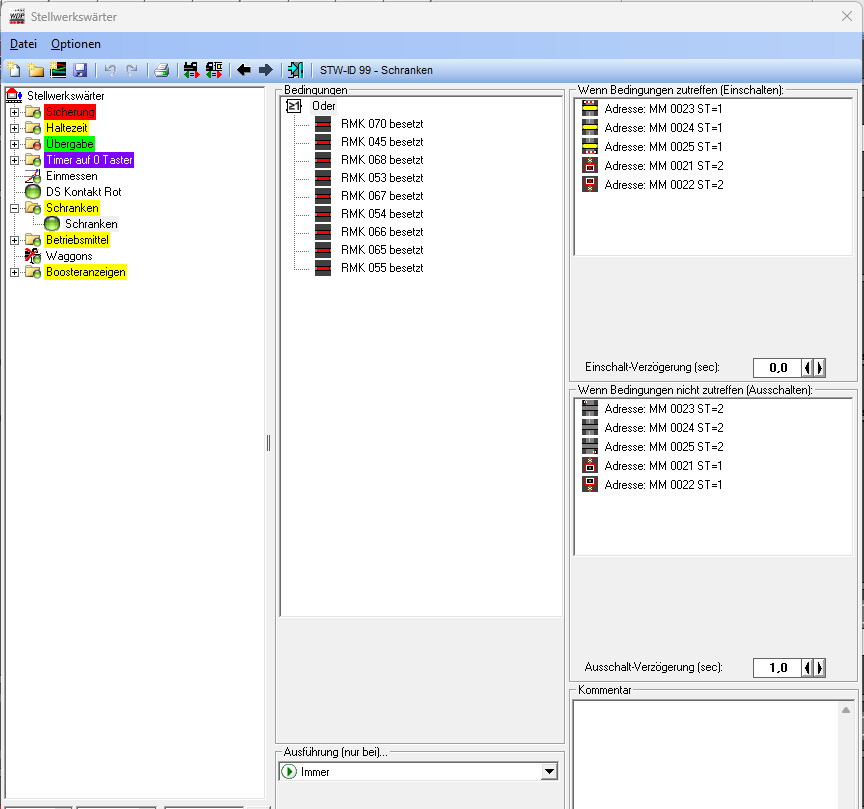
Task: Click the Ausschalt-Verzögerung seconds input field
Action: pyautogui.click(x=777, y=668)
